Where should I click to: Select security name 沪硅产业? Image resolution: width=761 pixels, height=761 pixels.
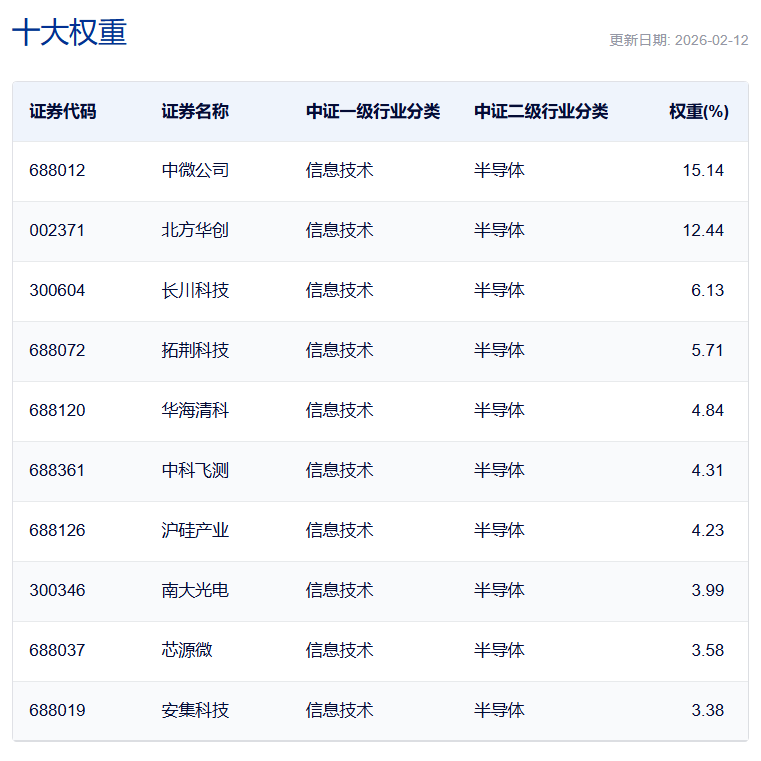195,530
